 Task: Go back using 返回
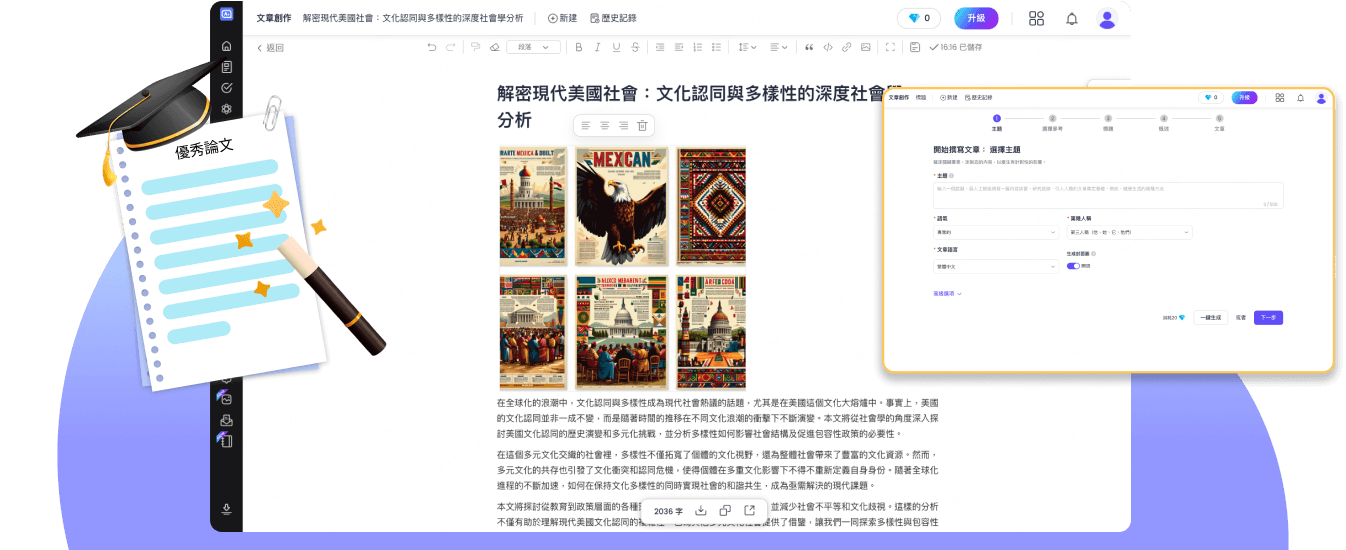(270, 48)
